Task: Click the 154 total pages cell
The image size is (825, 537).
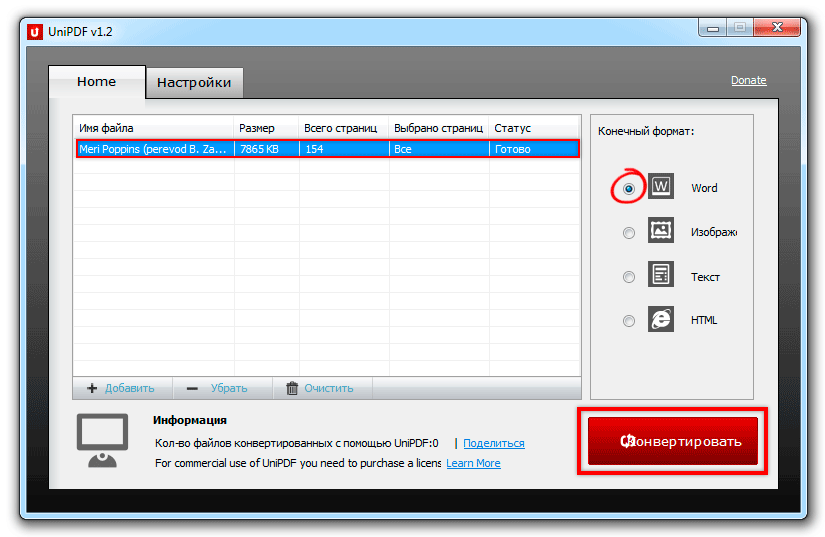Action: (344, 149)
